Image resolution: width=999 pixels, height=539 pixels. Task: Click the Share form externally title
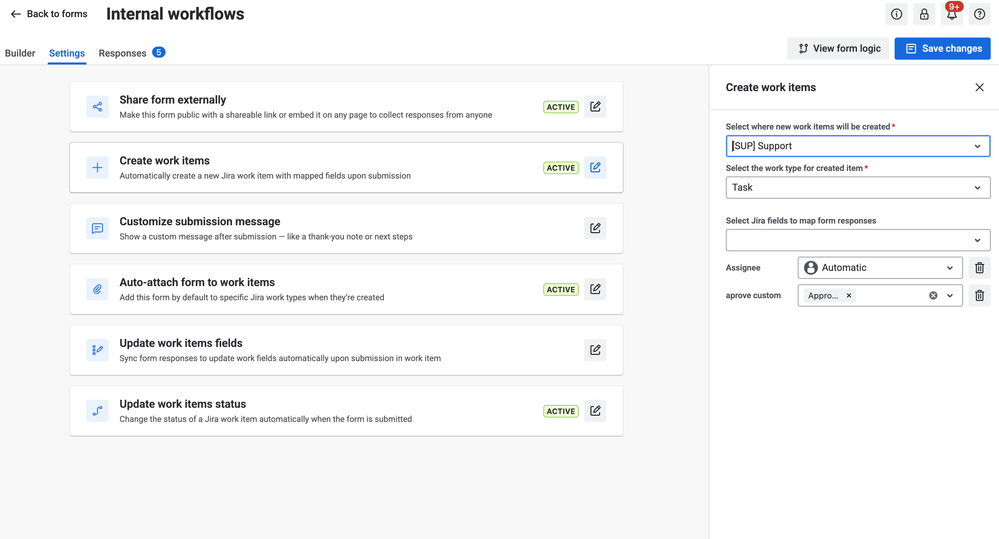tap(173, 100)
